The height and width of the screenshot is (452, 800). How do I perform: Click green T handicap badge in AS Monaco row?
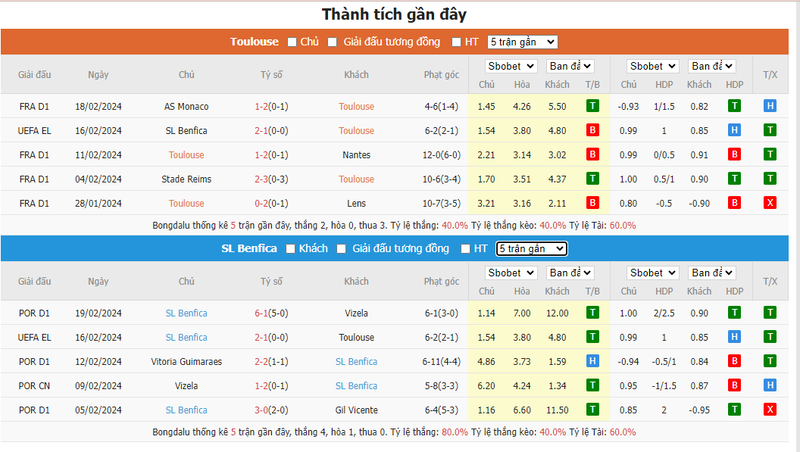[x=734, y=106]
